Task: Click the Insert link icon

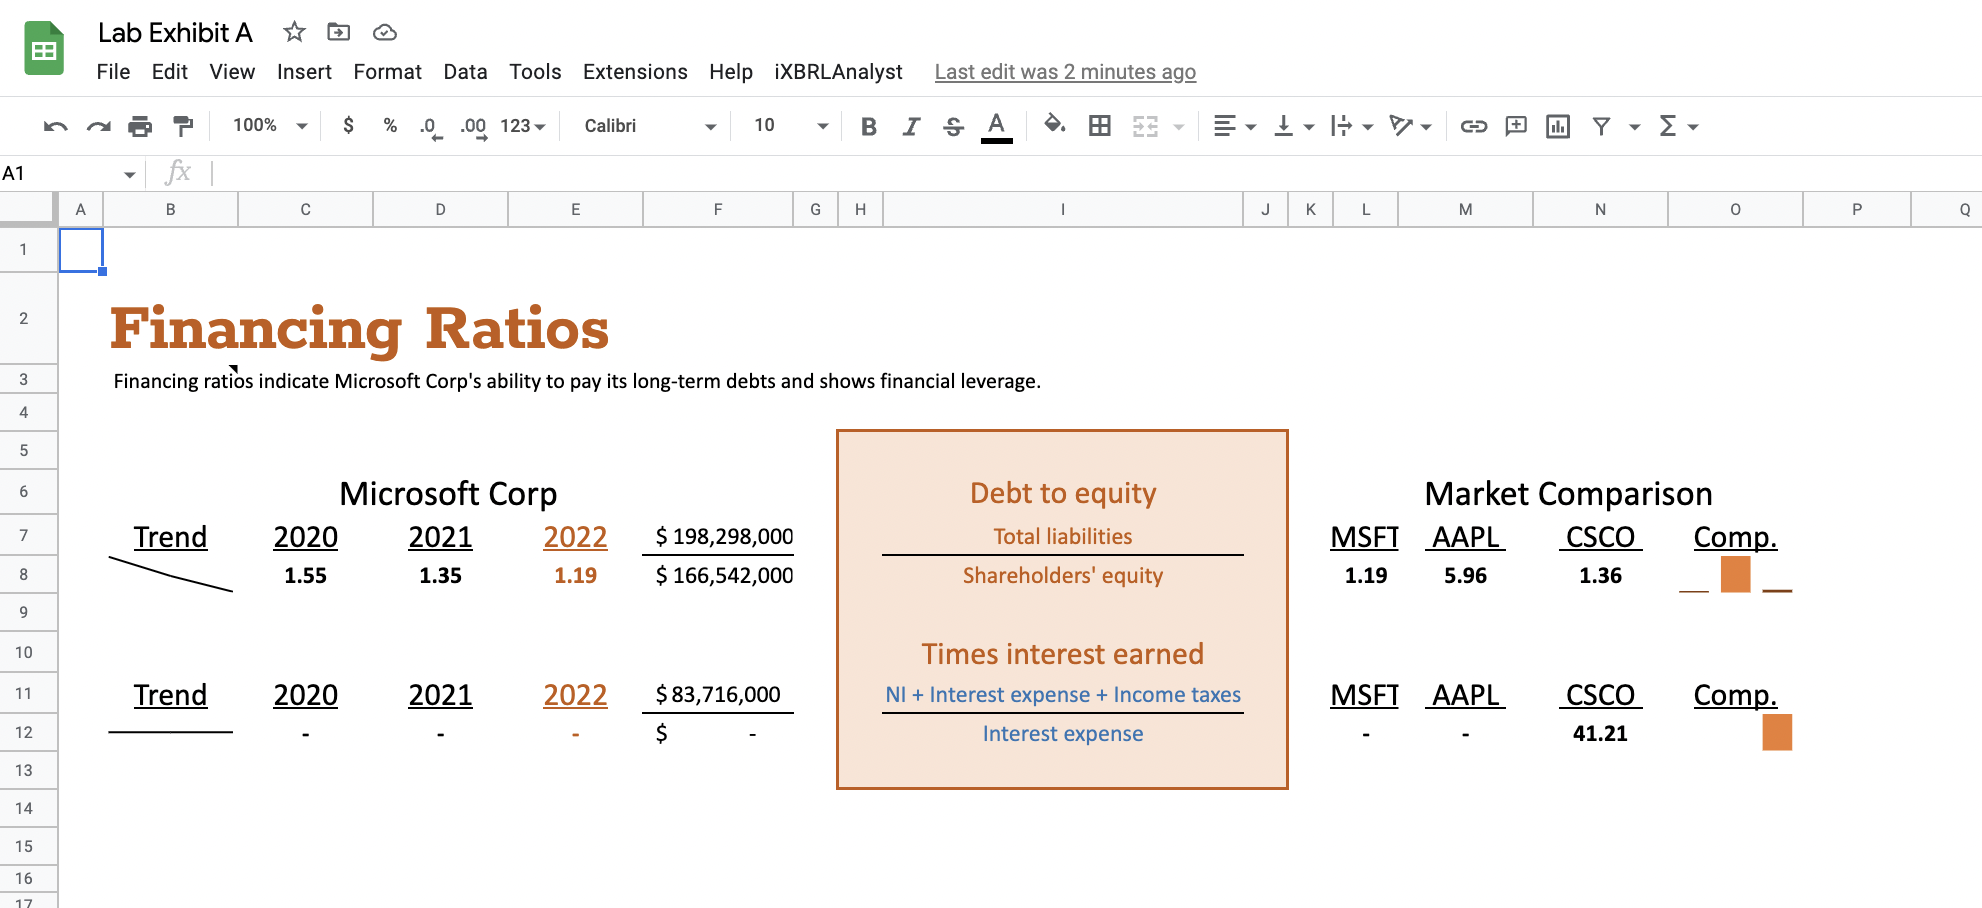Action: pos(1473,126)
